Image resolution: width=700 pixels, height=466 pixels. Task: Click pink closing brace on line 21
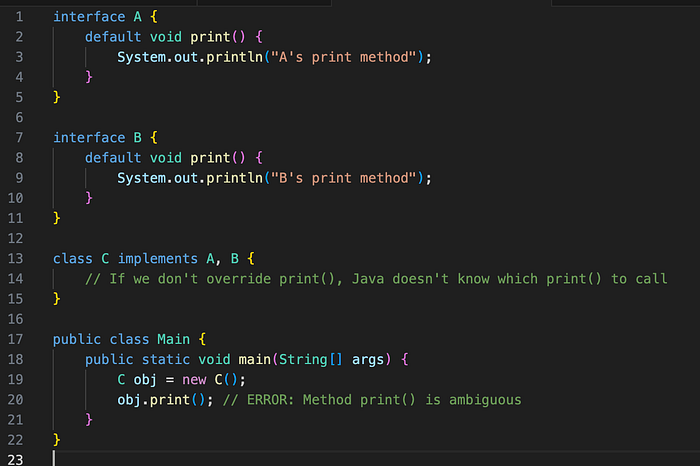coord(89,420)
